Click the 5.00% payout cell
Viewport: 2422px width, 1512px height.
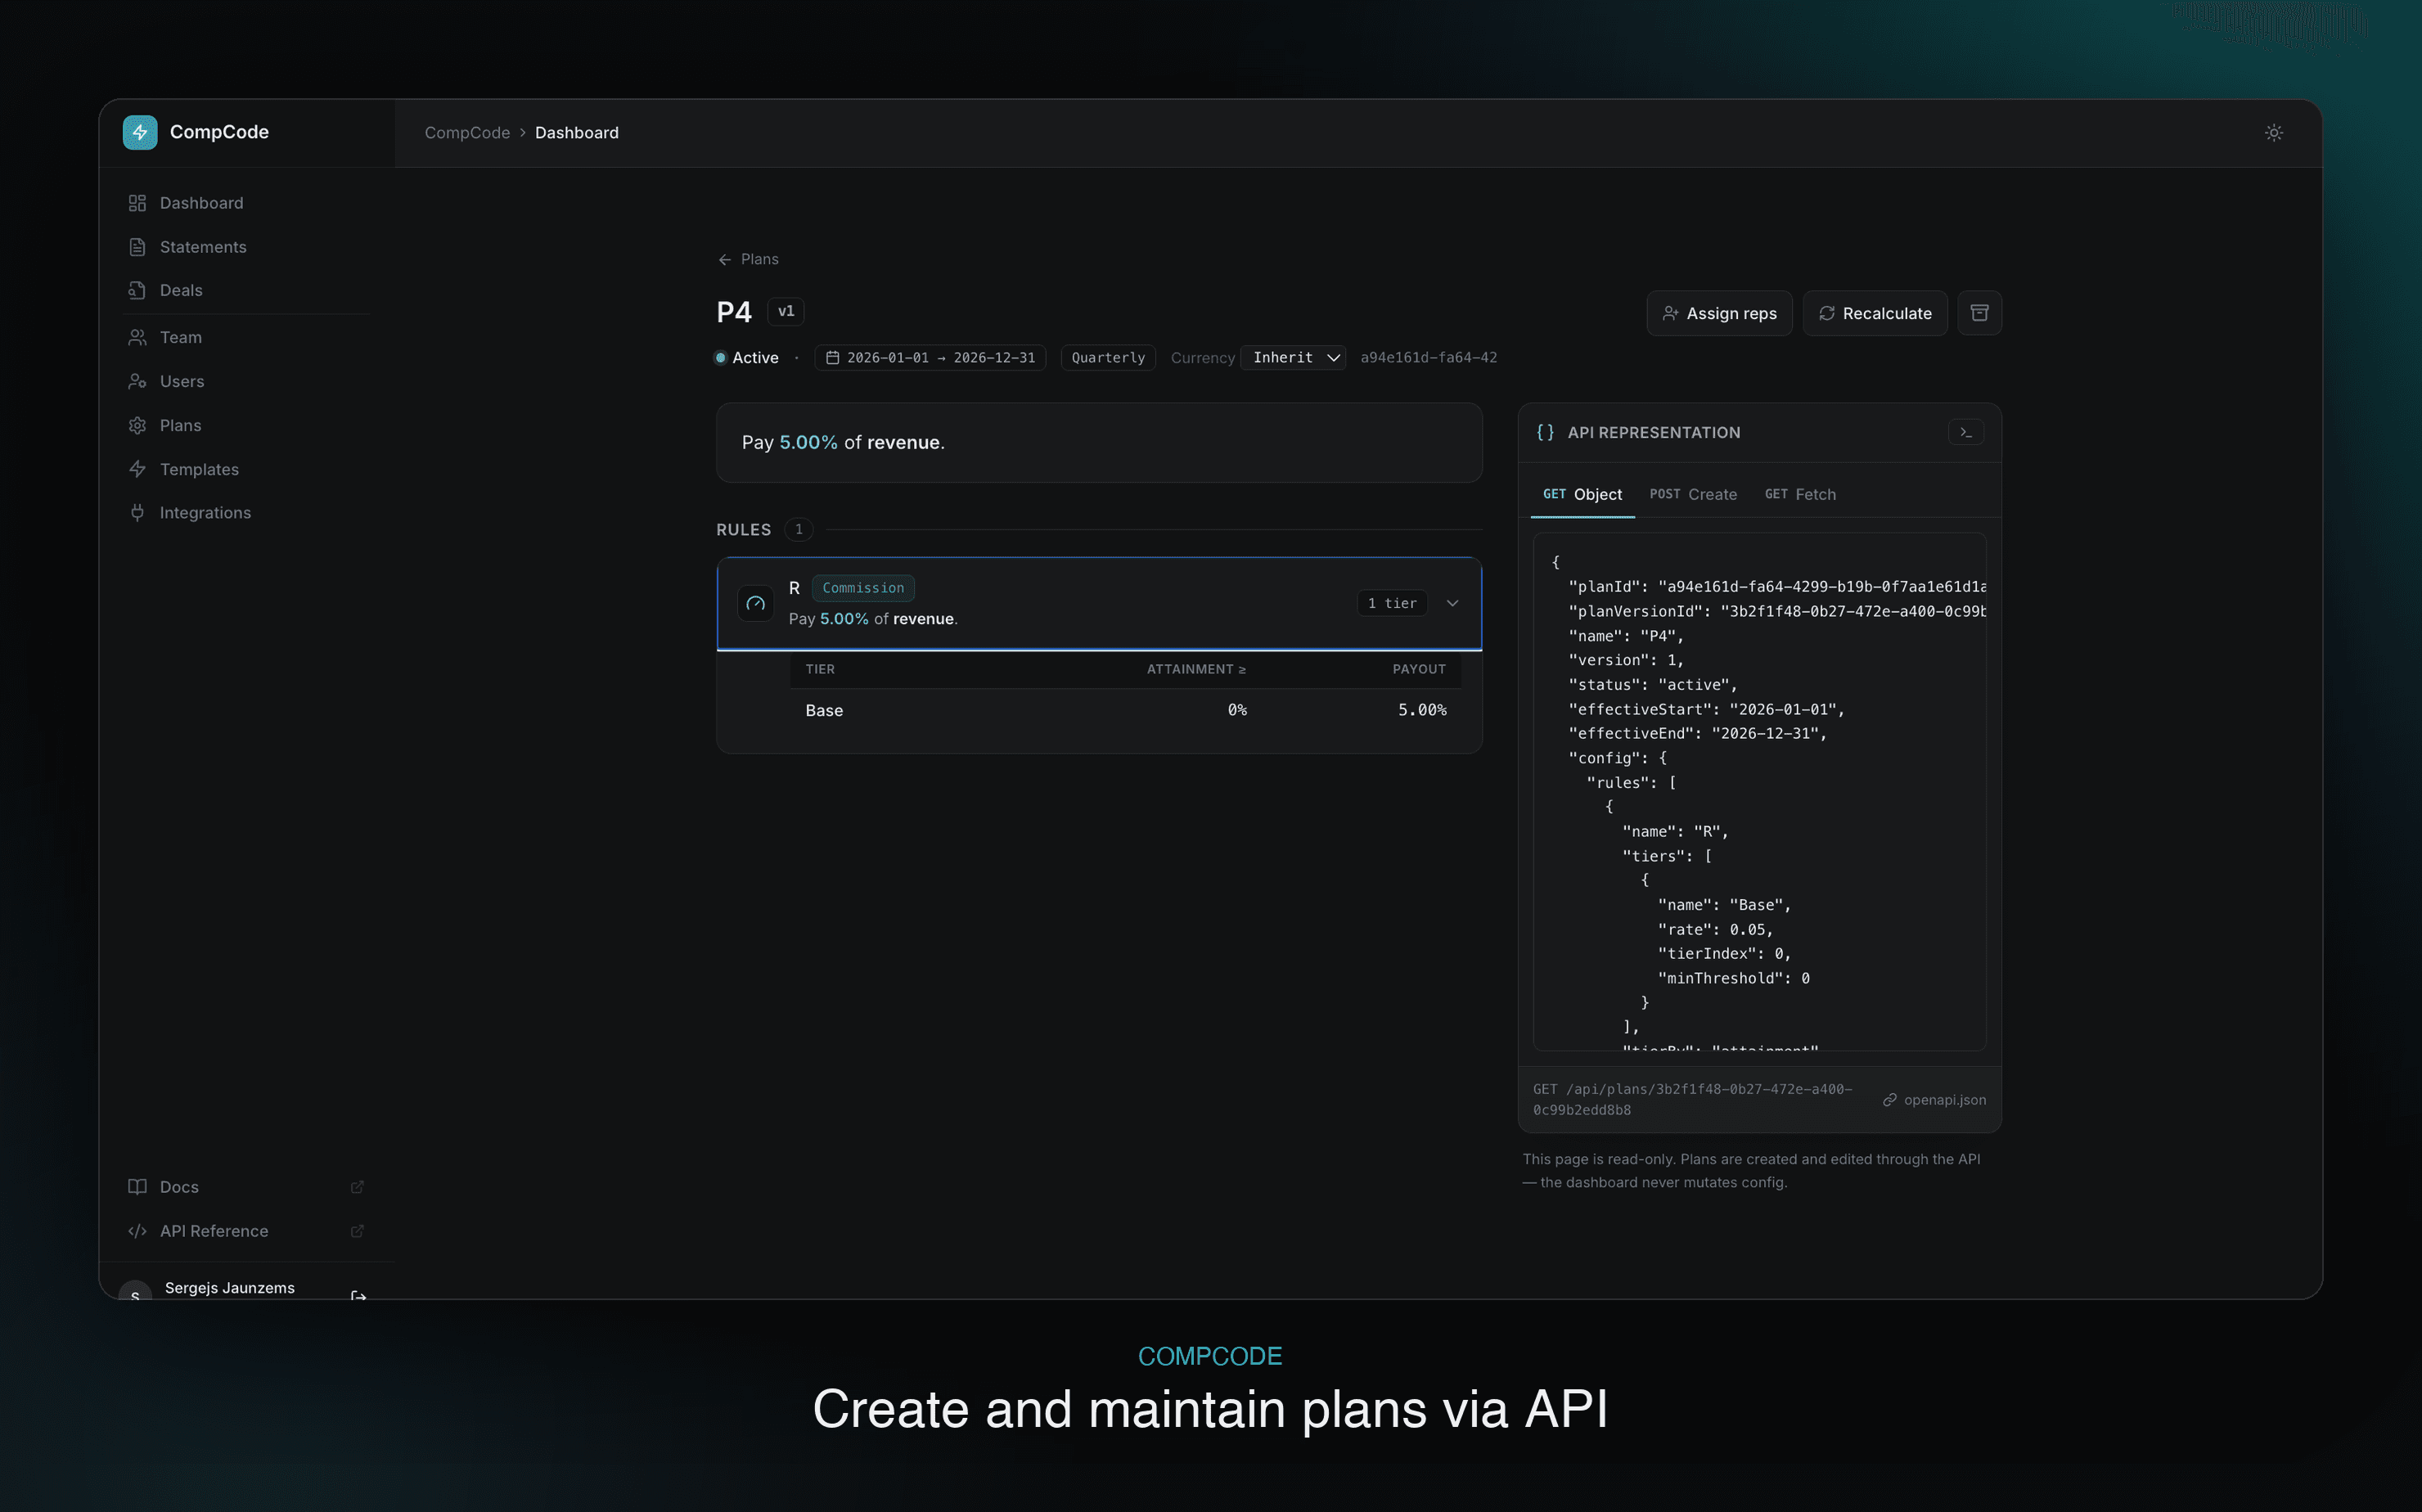coord(1422,710)
